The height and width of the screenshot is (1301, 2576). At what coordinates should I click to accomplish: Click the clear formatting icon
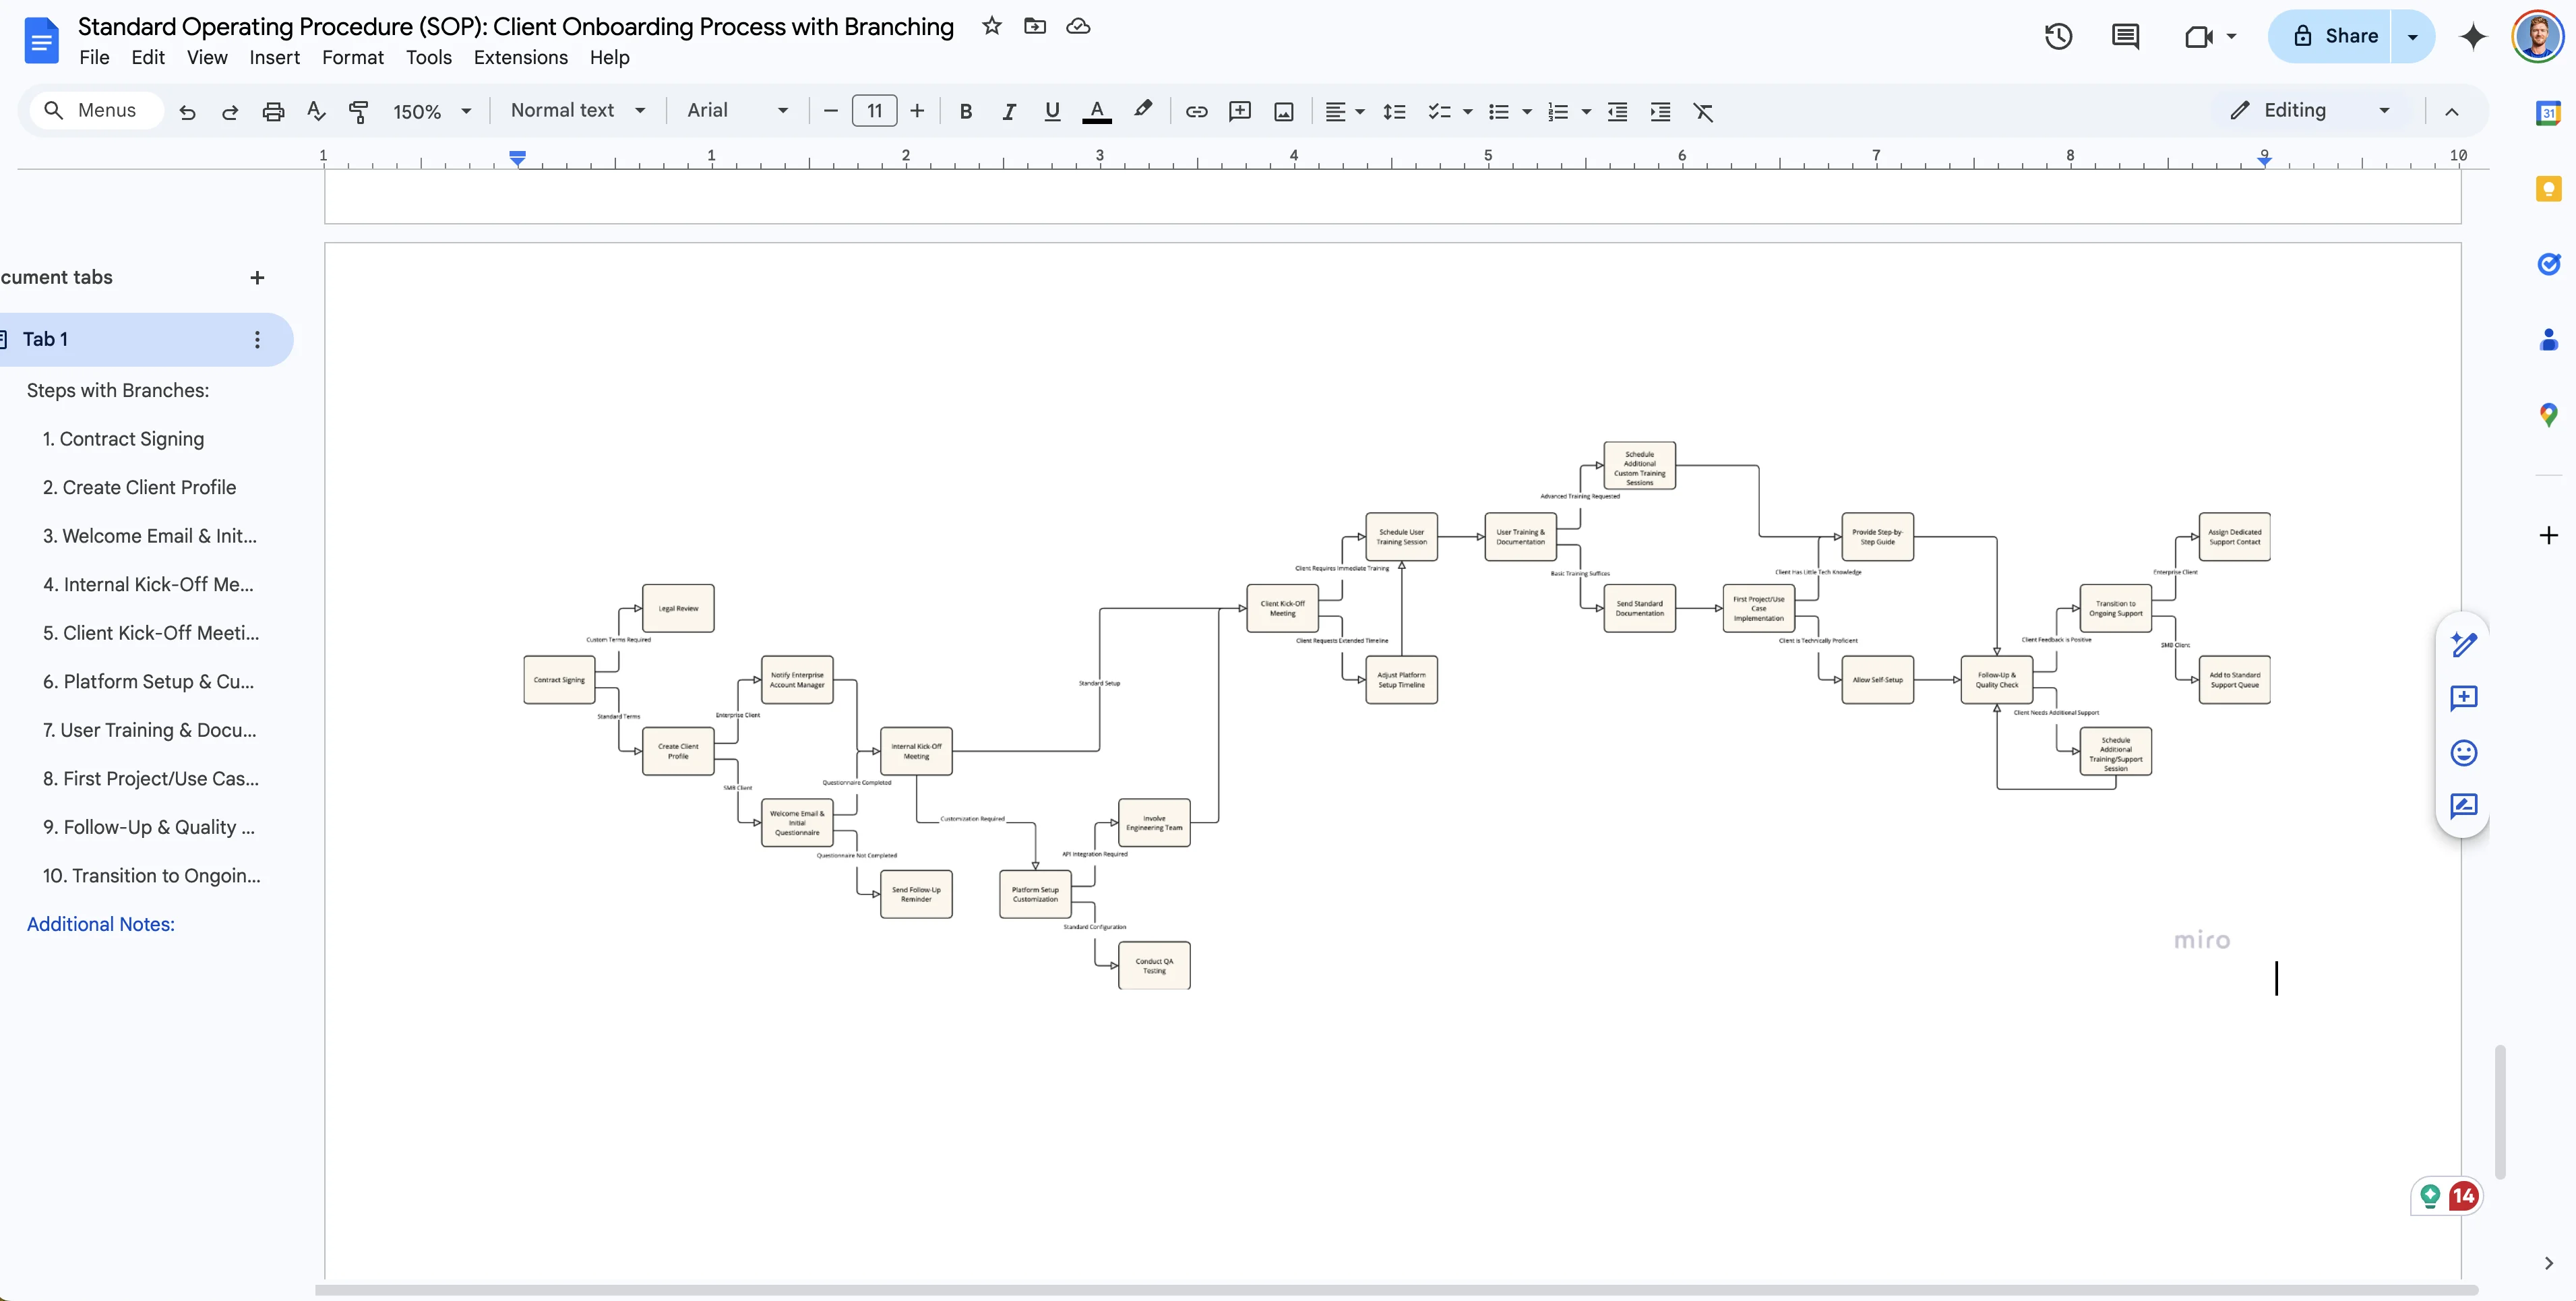tap(1704, 112)
